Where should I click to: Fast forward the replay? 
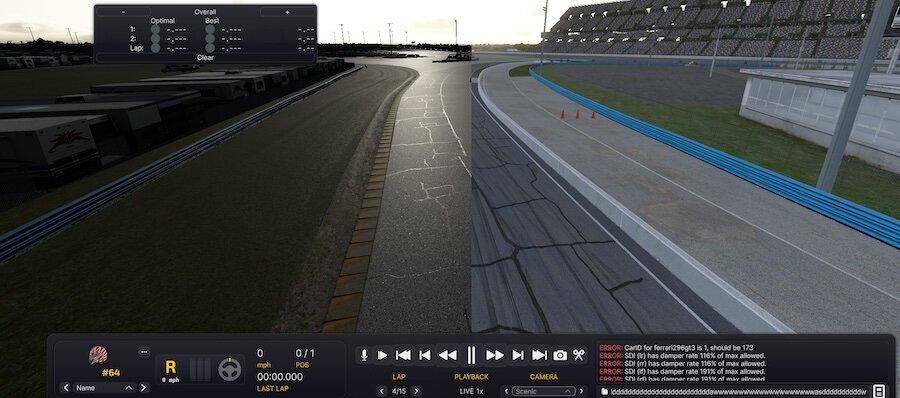(495, 355)
